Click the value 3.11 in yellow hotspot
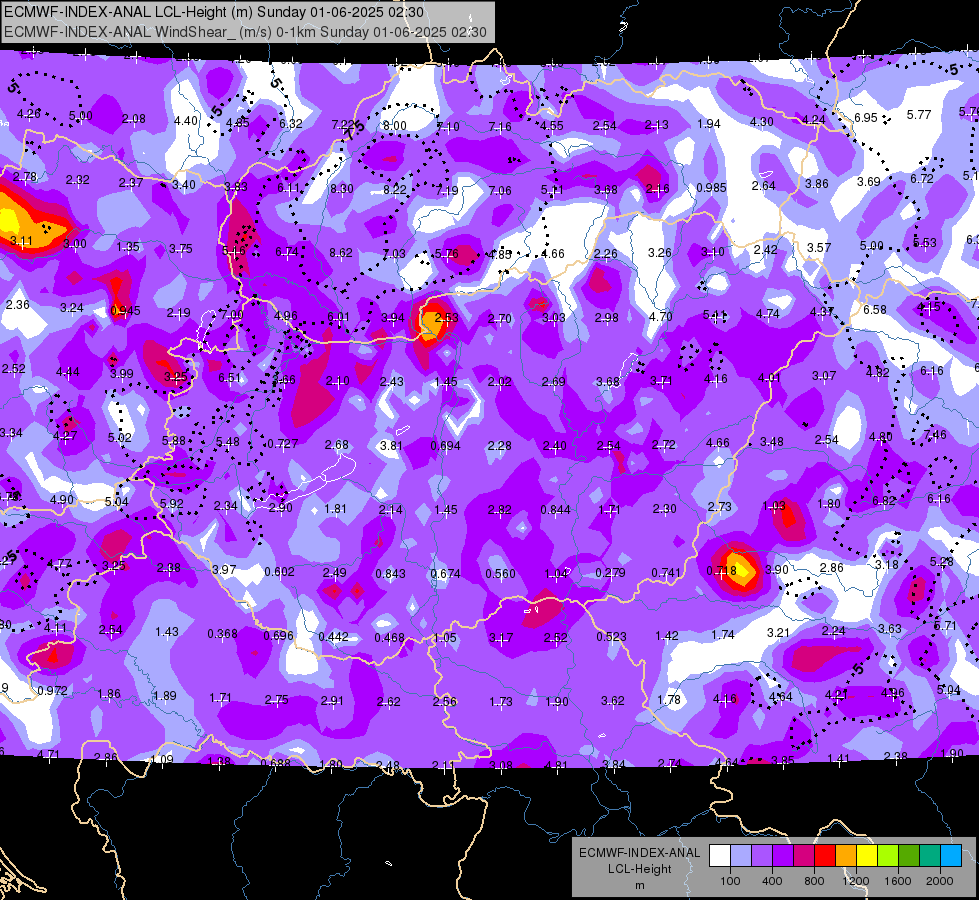Screen dimensions: 979x900 [x=21, y=240]
